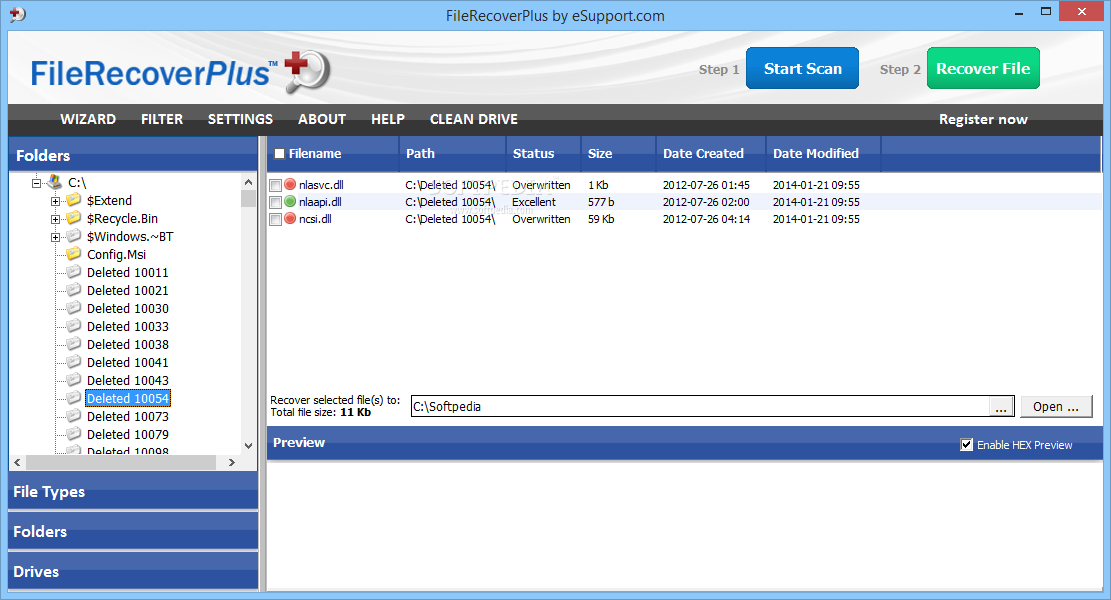This screenshot has width=1111, height=600.
Task: Click the Start Scan button
Action: (x=802, y=68)
